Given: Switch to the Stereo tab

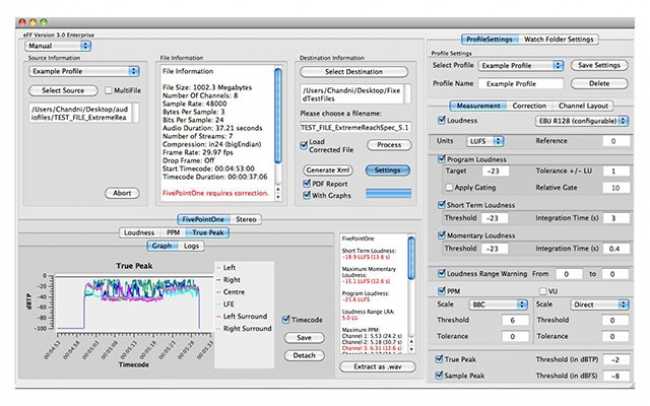Looking at the screenshot, I should (x=246, y=219).
